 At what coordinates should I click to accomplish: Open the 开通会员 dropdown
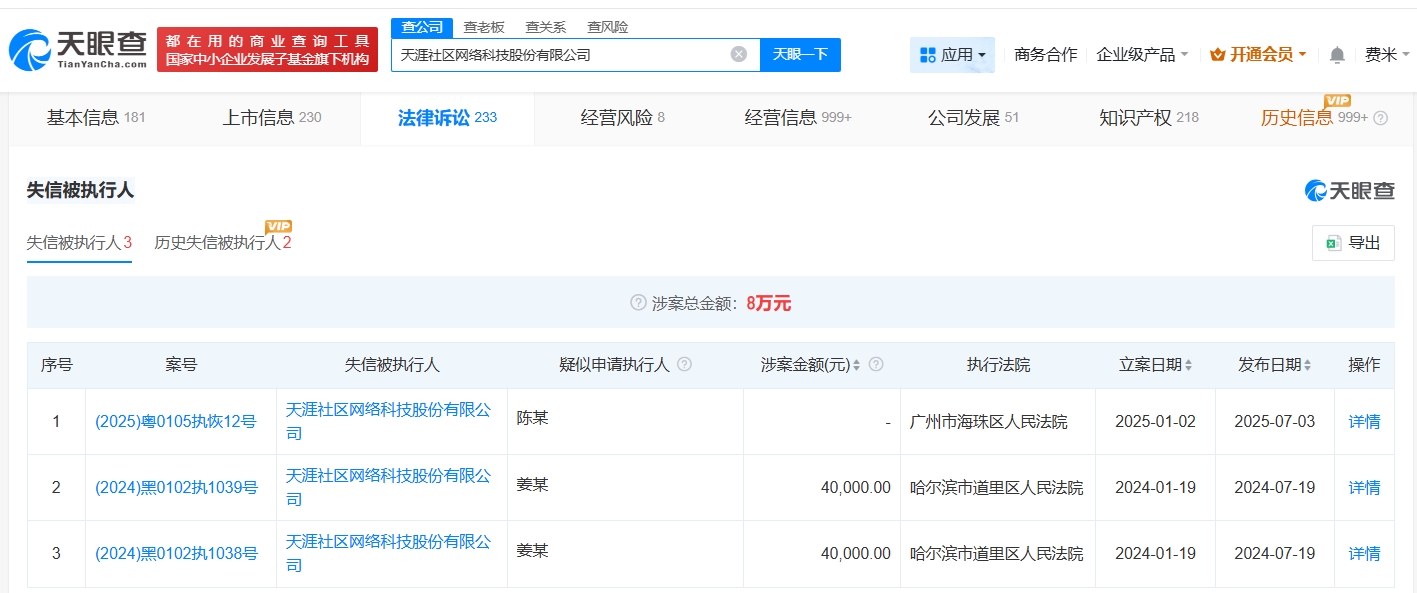pos(1258,54)
